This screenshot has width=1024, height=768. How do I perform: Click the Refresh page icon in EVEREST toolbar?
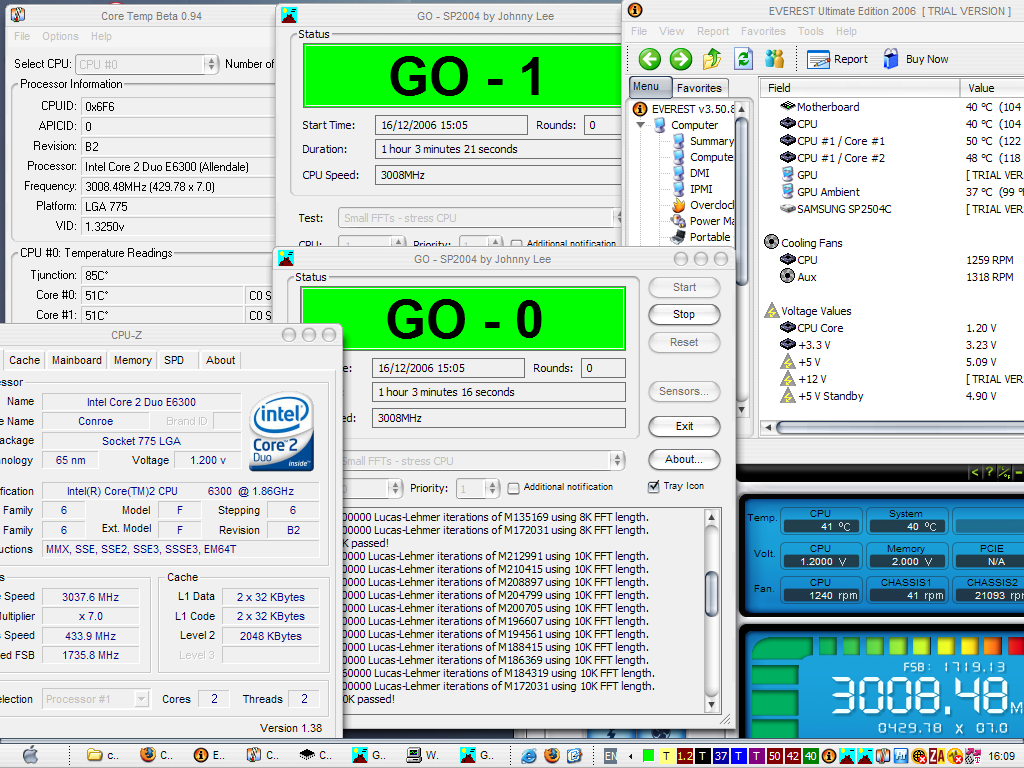click(x=743, y=59)
